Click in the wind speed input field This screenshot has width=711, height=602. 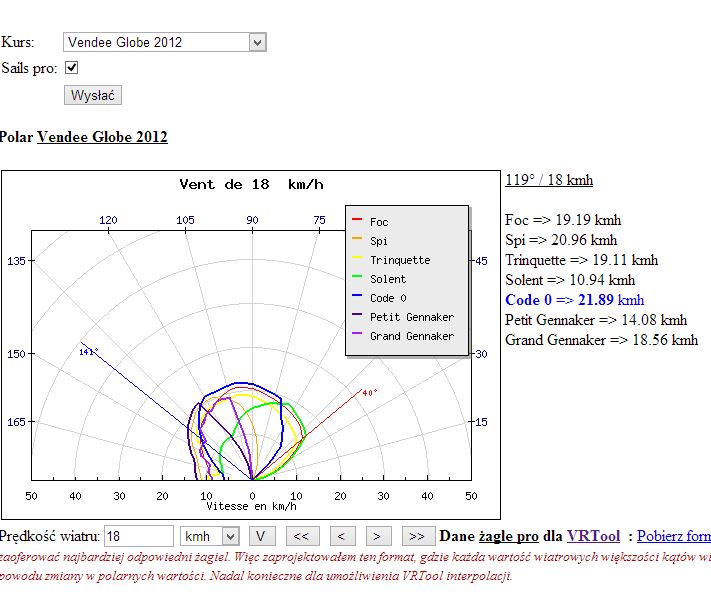click(139, 536)
